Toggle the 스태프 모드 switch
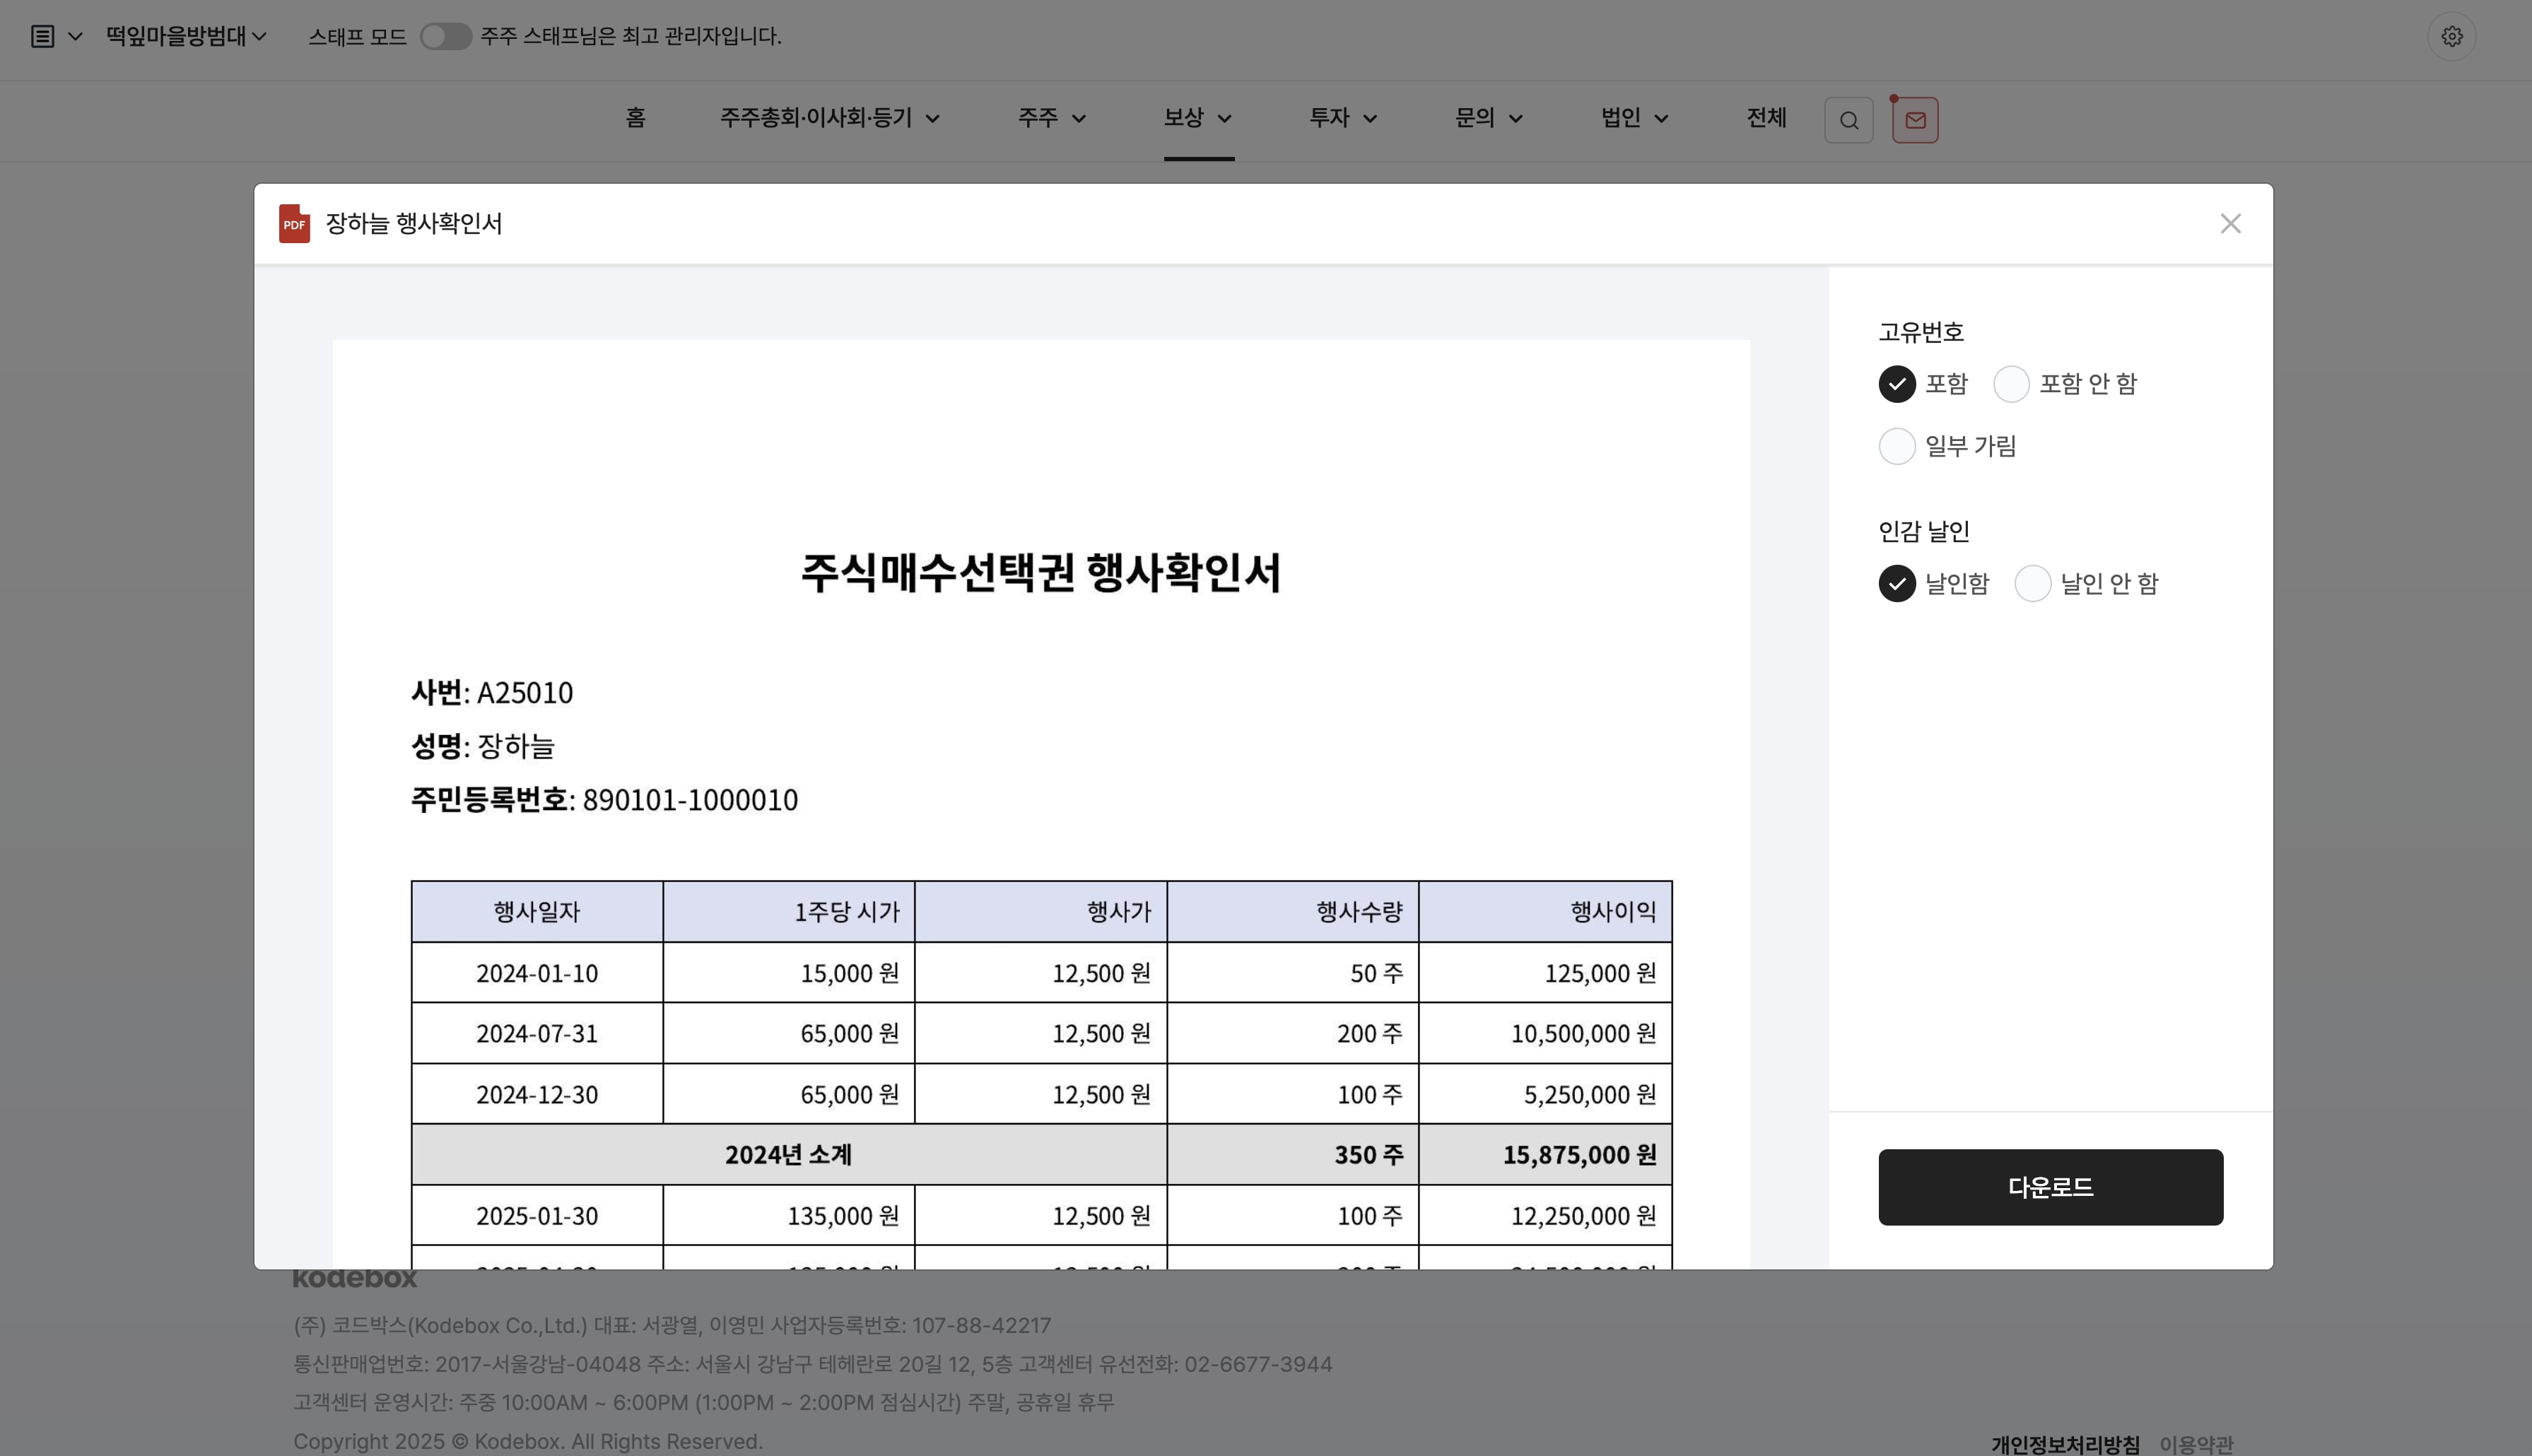 (x=445, y=37)
